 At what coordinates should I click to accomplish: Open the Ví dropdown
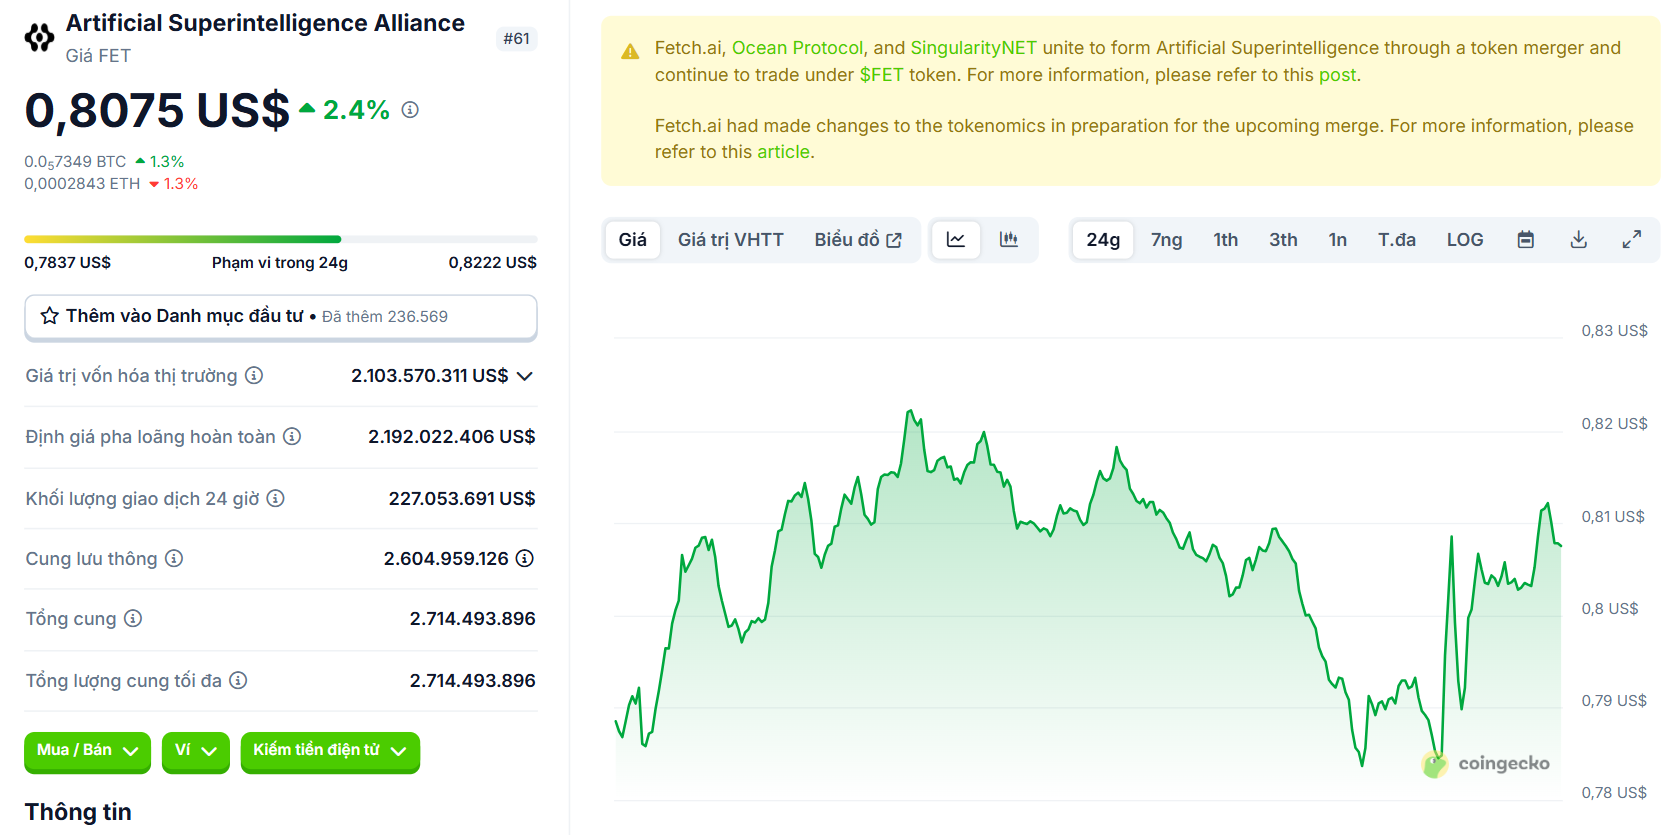pyautogui.click(x=196, y=752)
